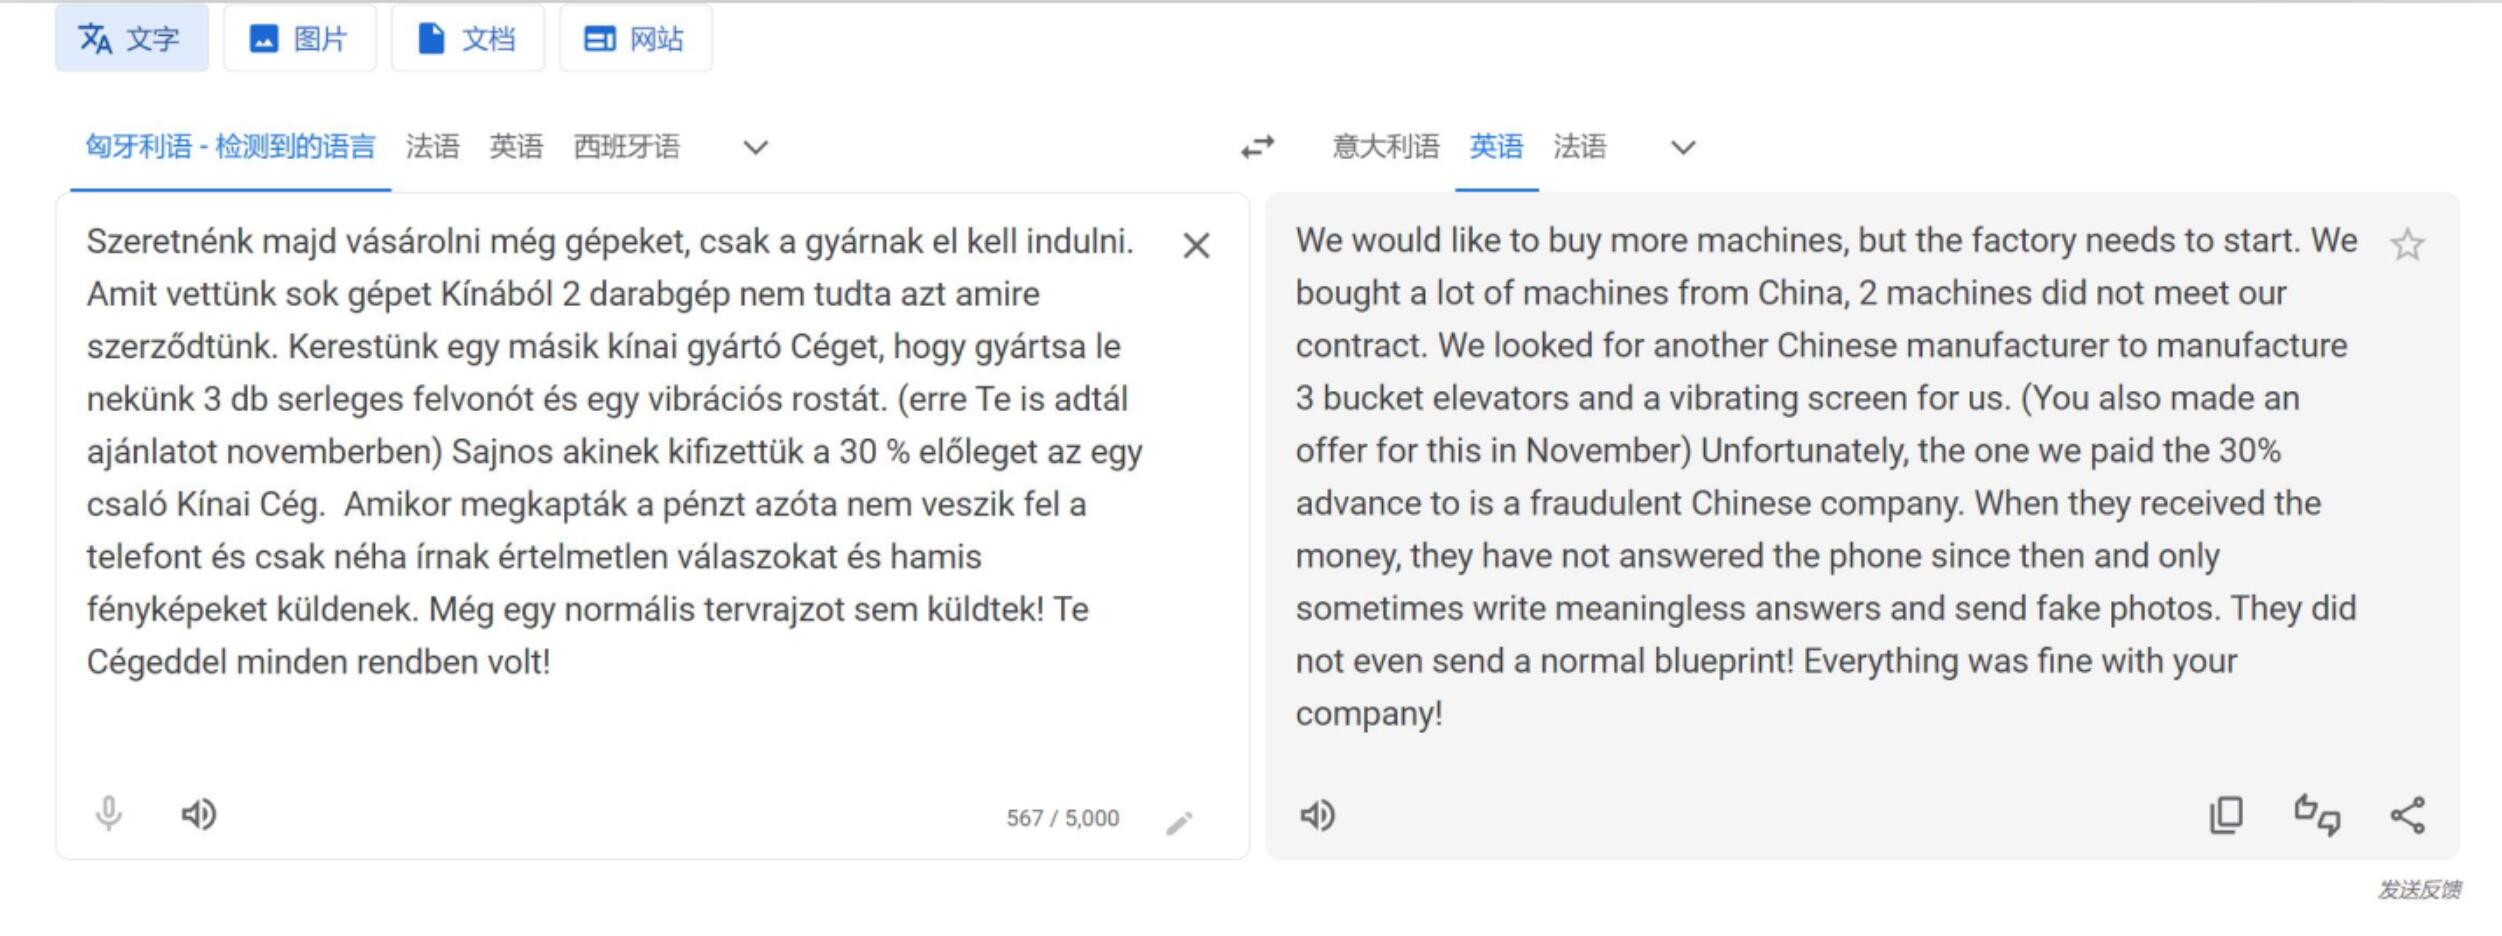Listen to the Hungarian source text

click(x=198, y=814)
